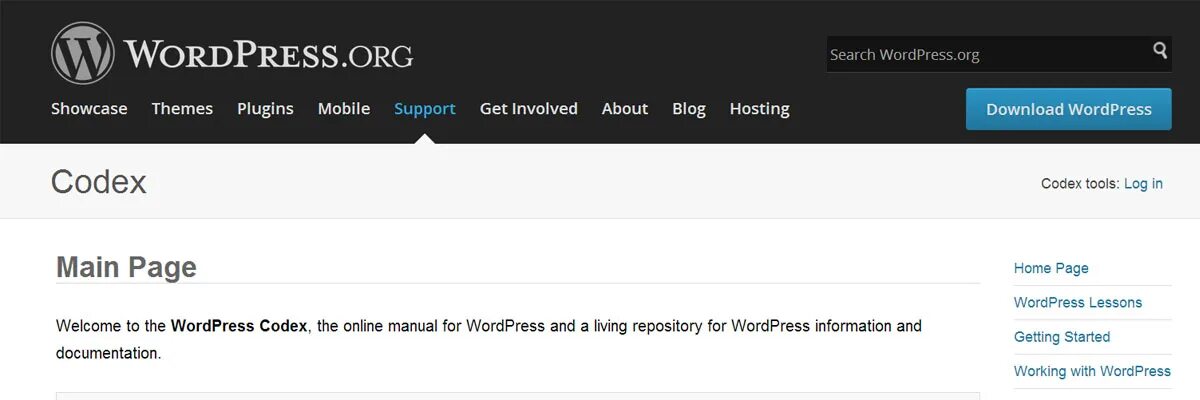Visit the Blog link
1200x400 pixels.
[x=689, y=109]
